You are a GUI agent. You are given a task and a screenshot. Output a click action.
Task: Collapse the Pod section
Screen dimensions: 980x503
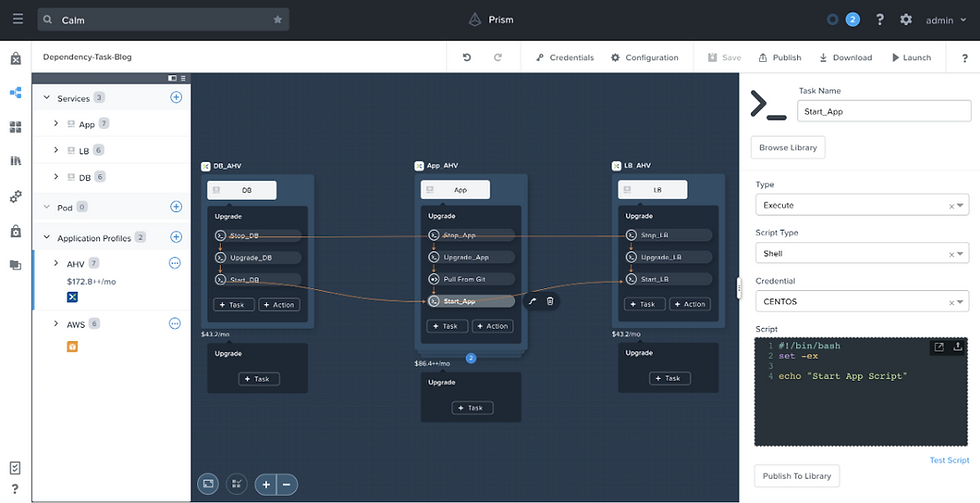pyautogui.click(x=46, y=207)
